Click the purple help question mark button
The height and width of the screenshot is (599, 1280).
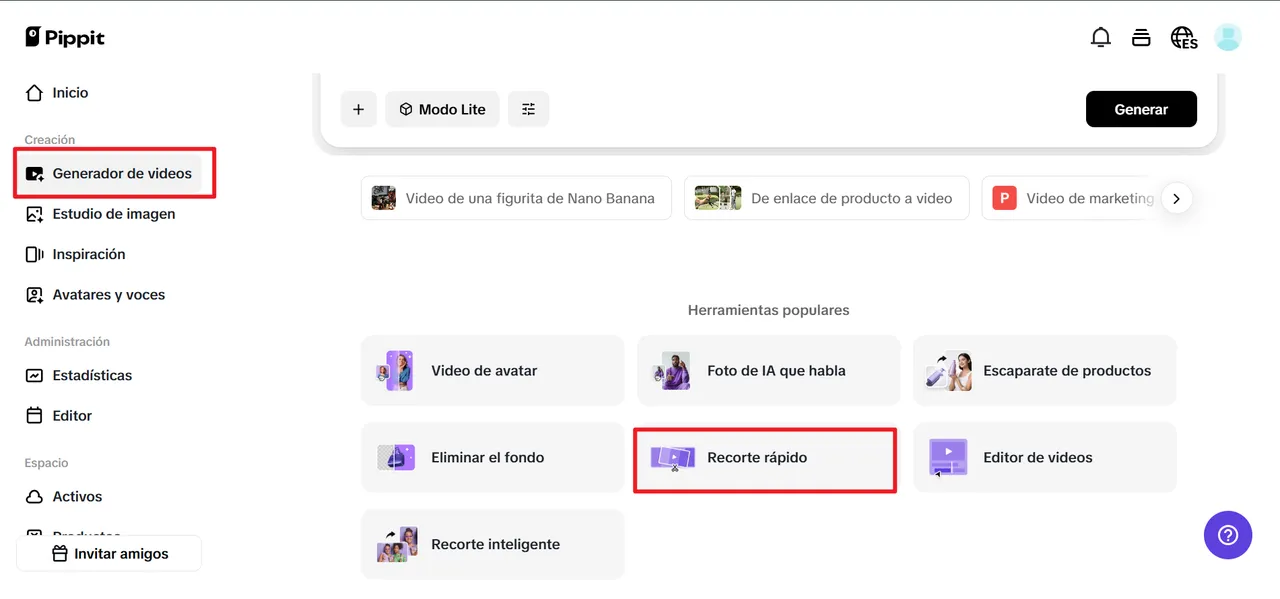click(1227, 535)
